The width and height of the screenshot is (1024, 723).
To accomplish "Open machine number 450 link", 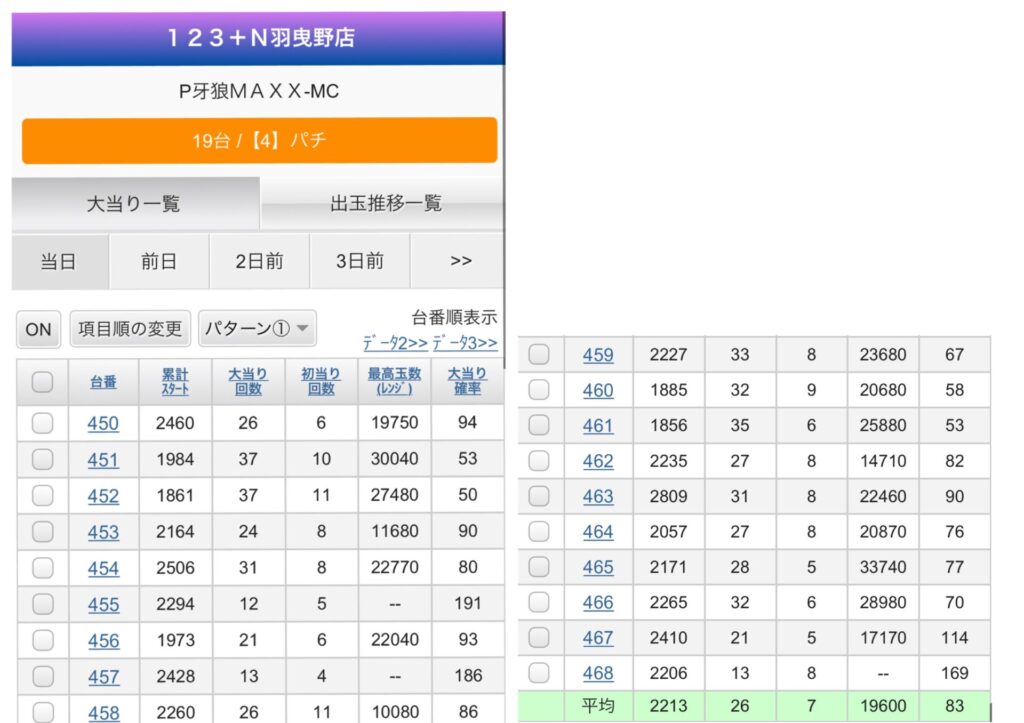I will tap(103, 423).
